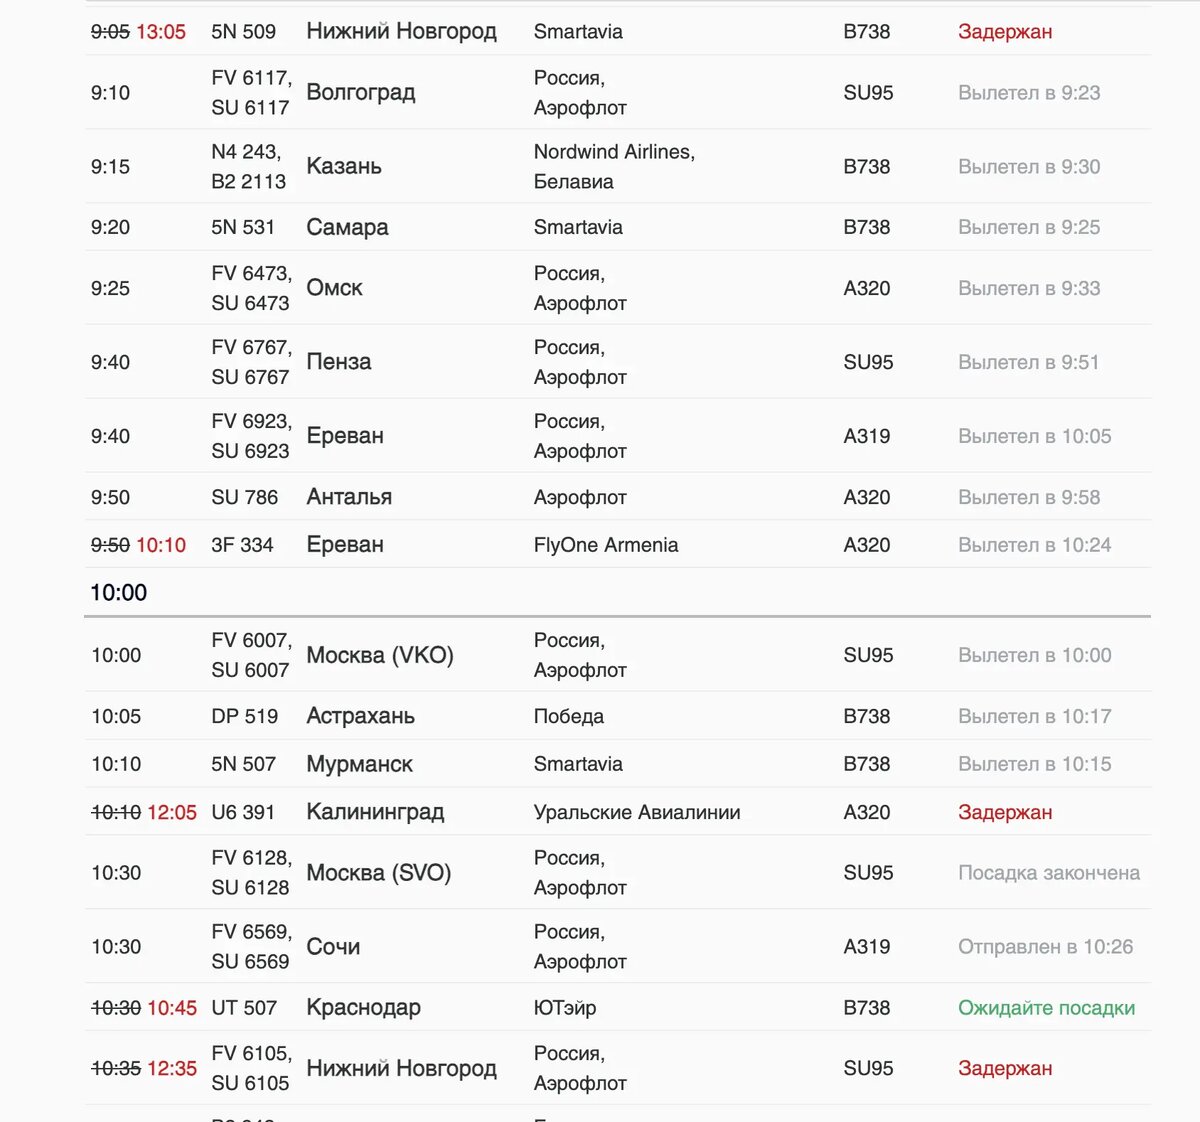This screenshot has width=1200, height=1122.
Task: Open the Калининград U6 391 delayed flight
Action: 618,812
